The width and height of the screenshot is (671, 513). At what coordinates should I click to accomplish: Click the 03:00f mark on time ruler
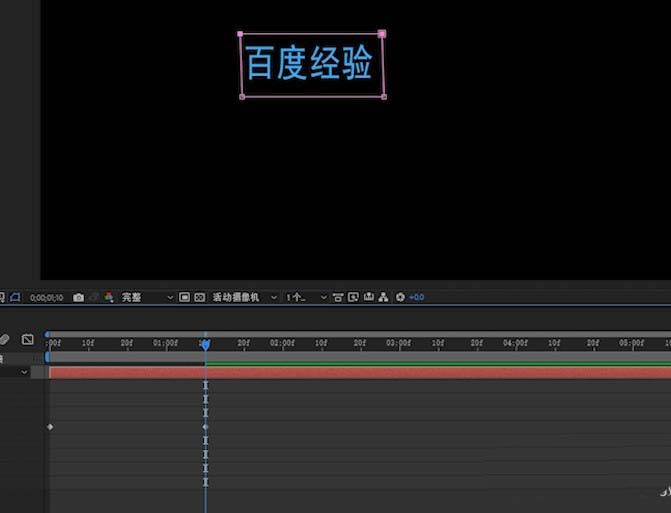coord(398,343)
